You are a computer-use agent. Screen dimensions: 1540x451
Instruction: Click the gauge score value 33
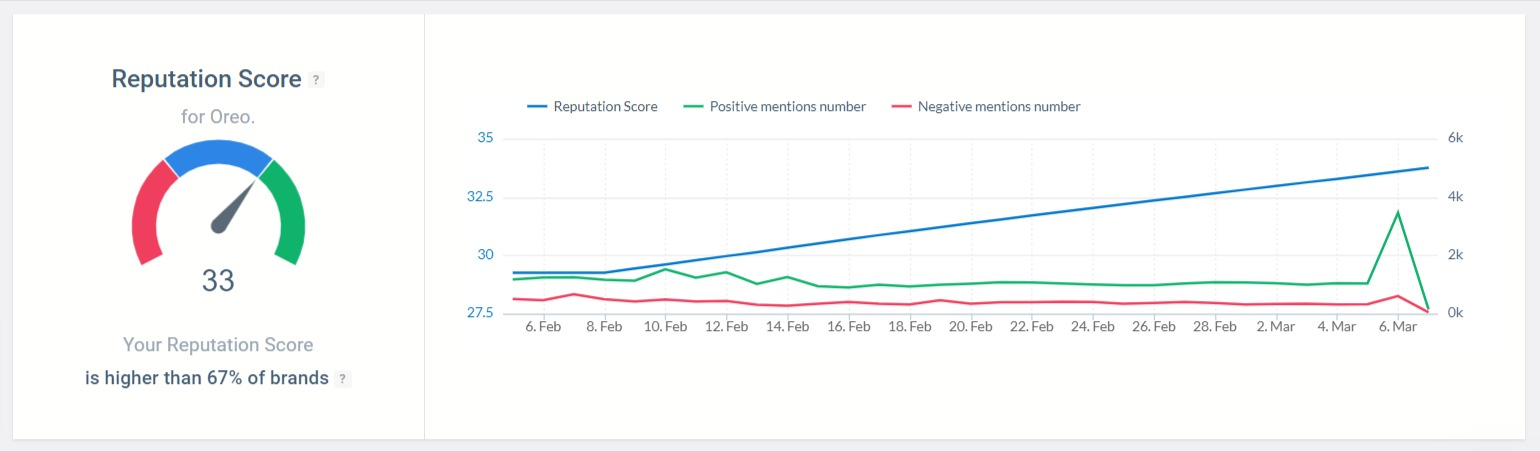[218, 281]
